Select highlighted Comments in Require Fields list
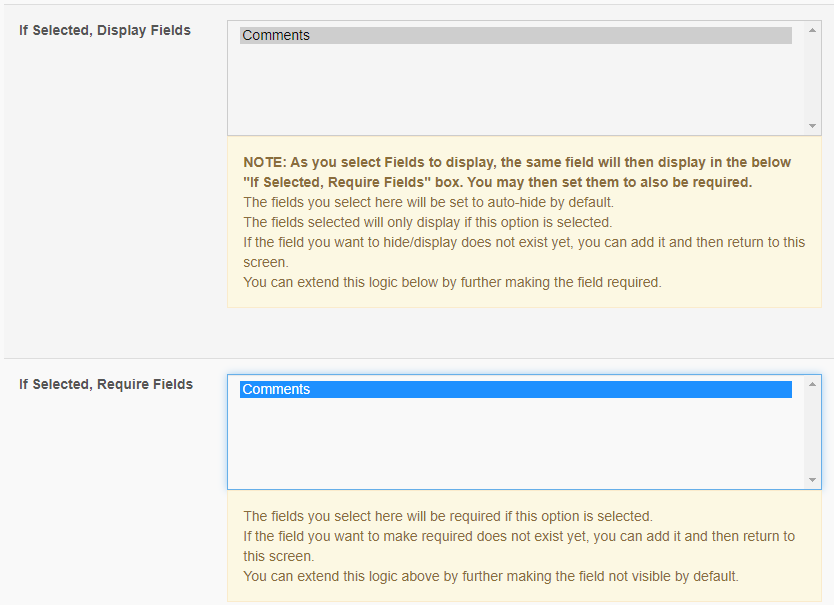The height and width of the screenshot is (605, 834). point(515,389)
